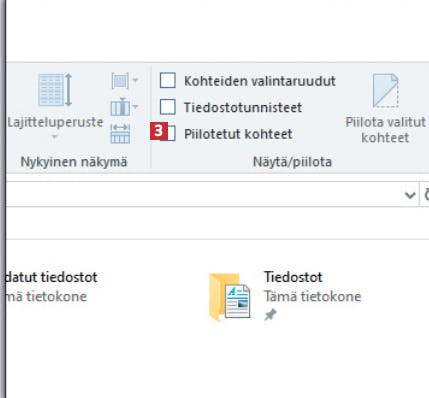Click the Piilota valitut kohteet page icon
This screenshot has height=398, width=429.
[x=385, y=91]
